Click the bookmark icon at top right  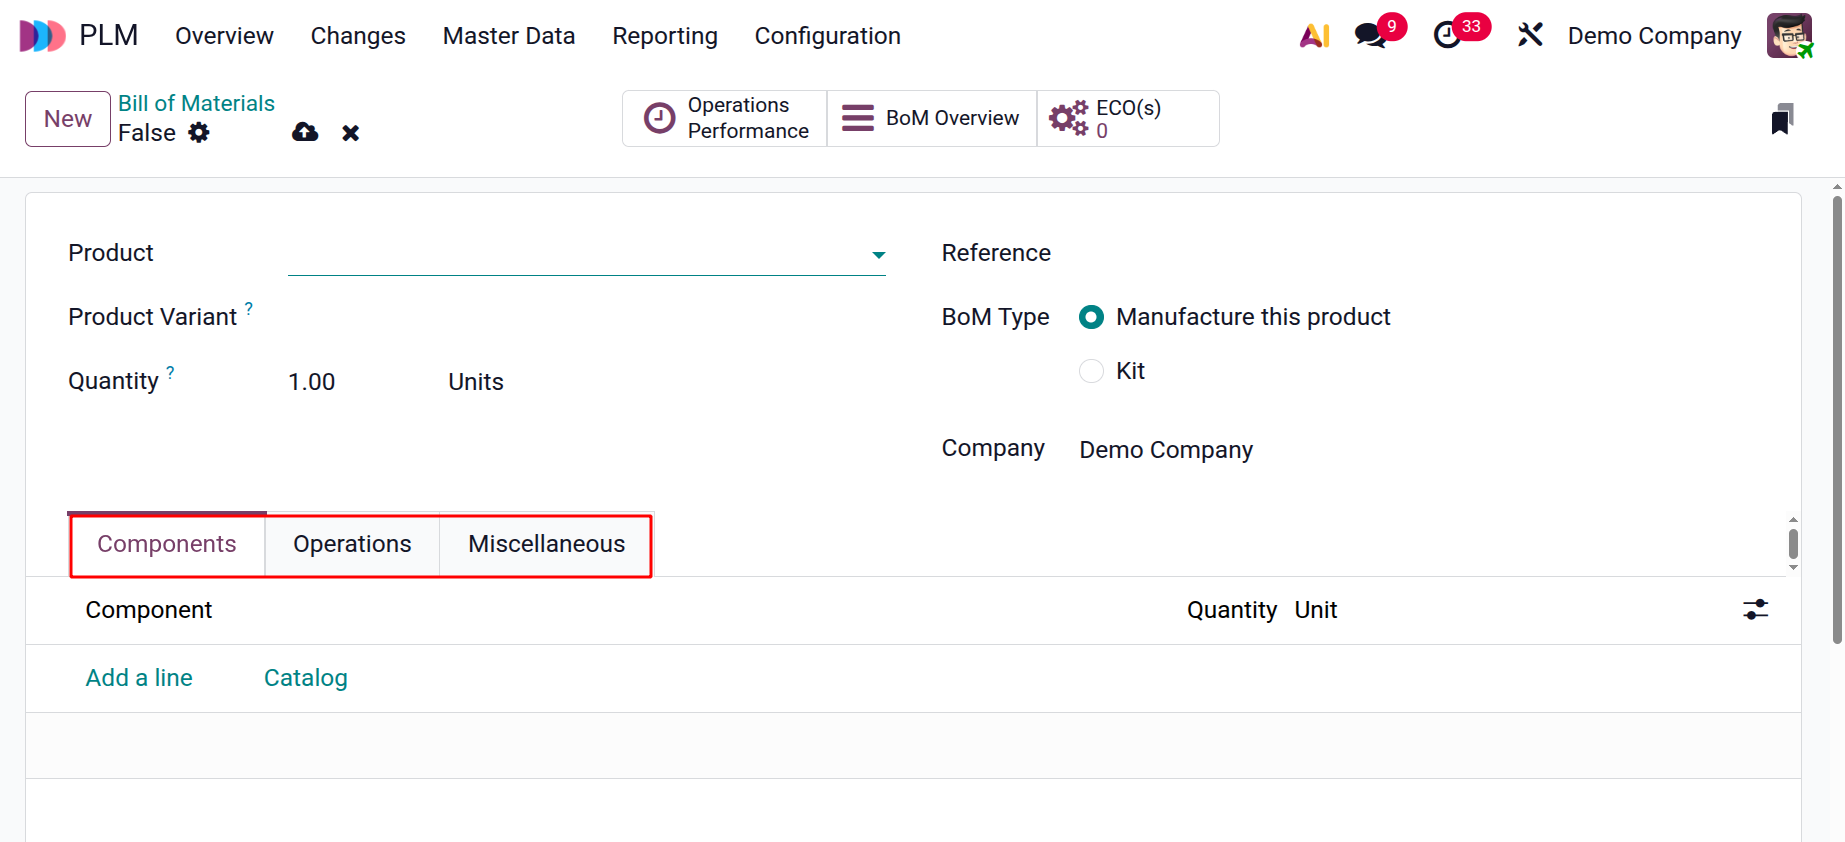1781,119
